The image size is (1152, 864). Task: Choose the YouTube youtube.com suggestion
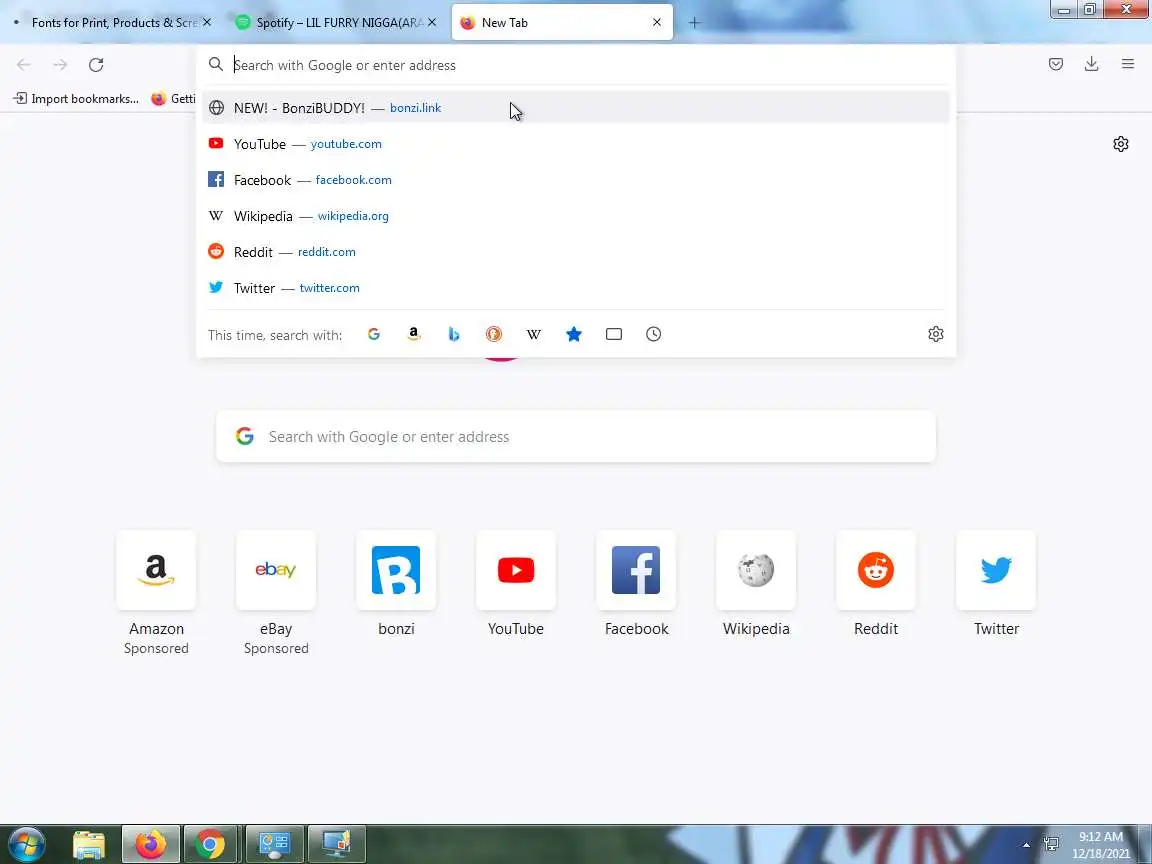(x=576, y=144)
